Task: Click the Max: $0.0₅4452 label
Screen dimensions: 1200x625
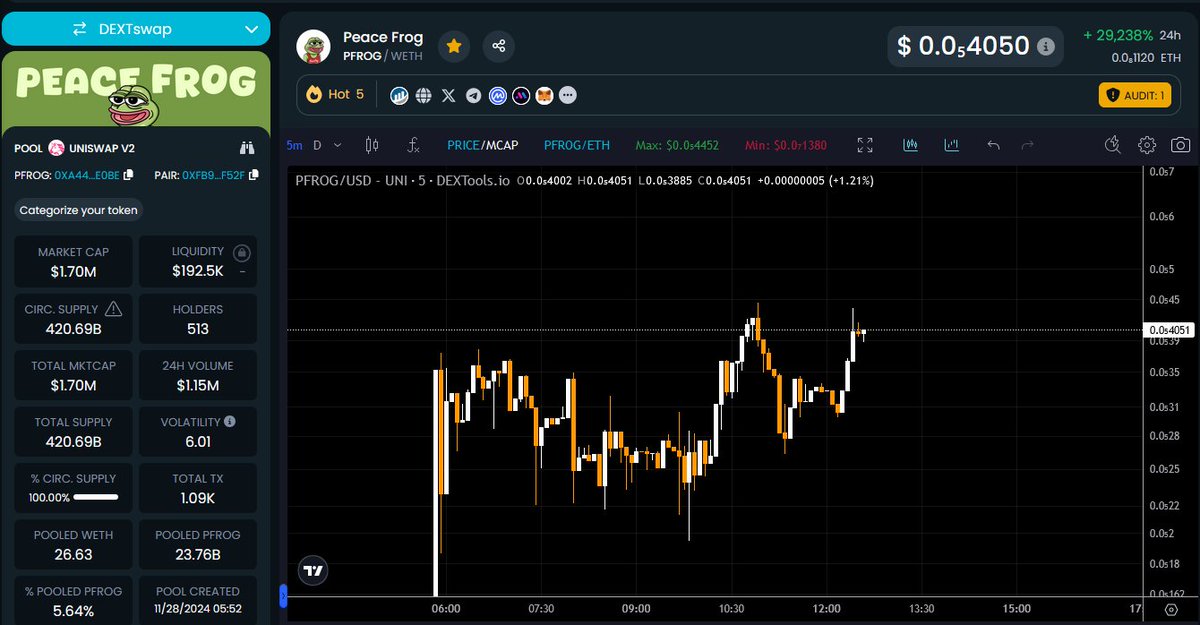Action: coord(677,145)
